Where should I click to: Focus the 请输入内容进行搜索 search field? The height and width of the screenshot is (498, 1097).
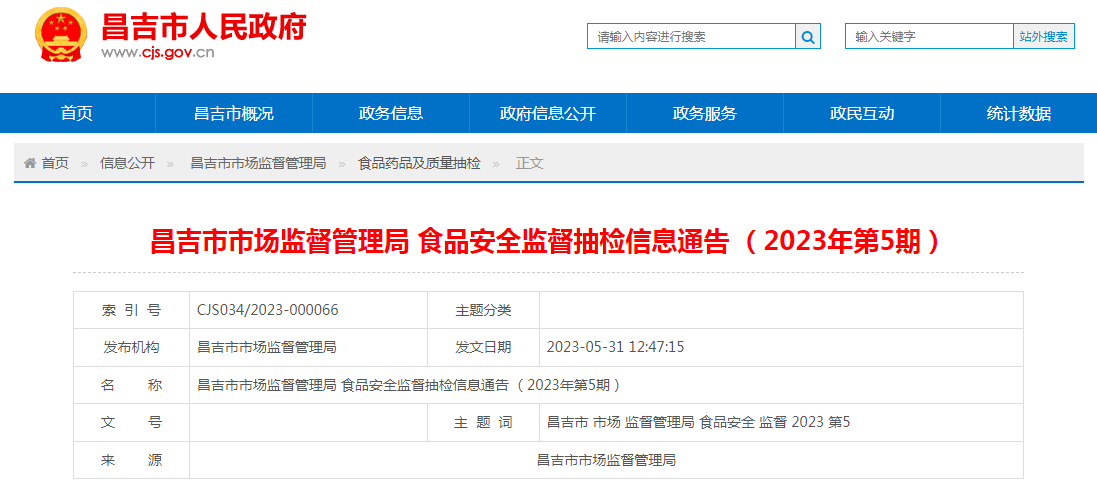(691, 36)
